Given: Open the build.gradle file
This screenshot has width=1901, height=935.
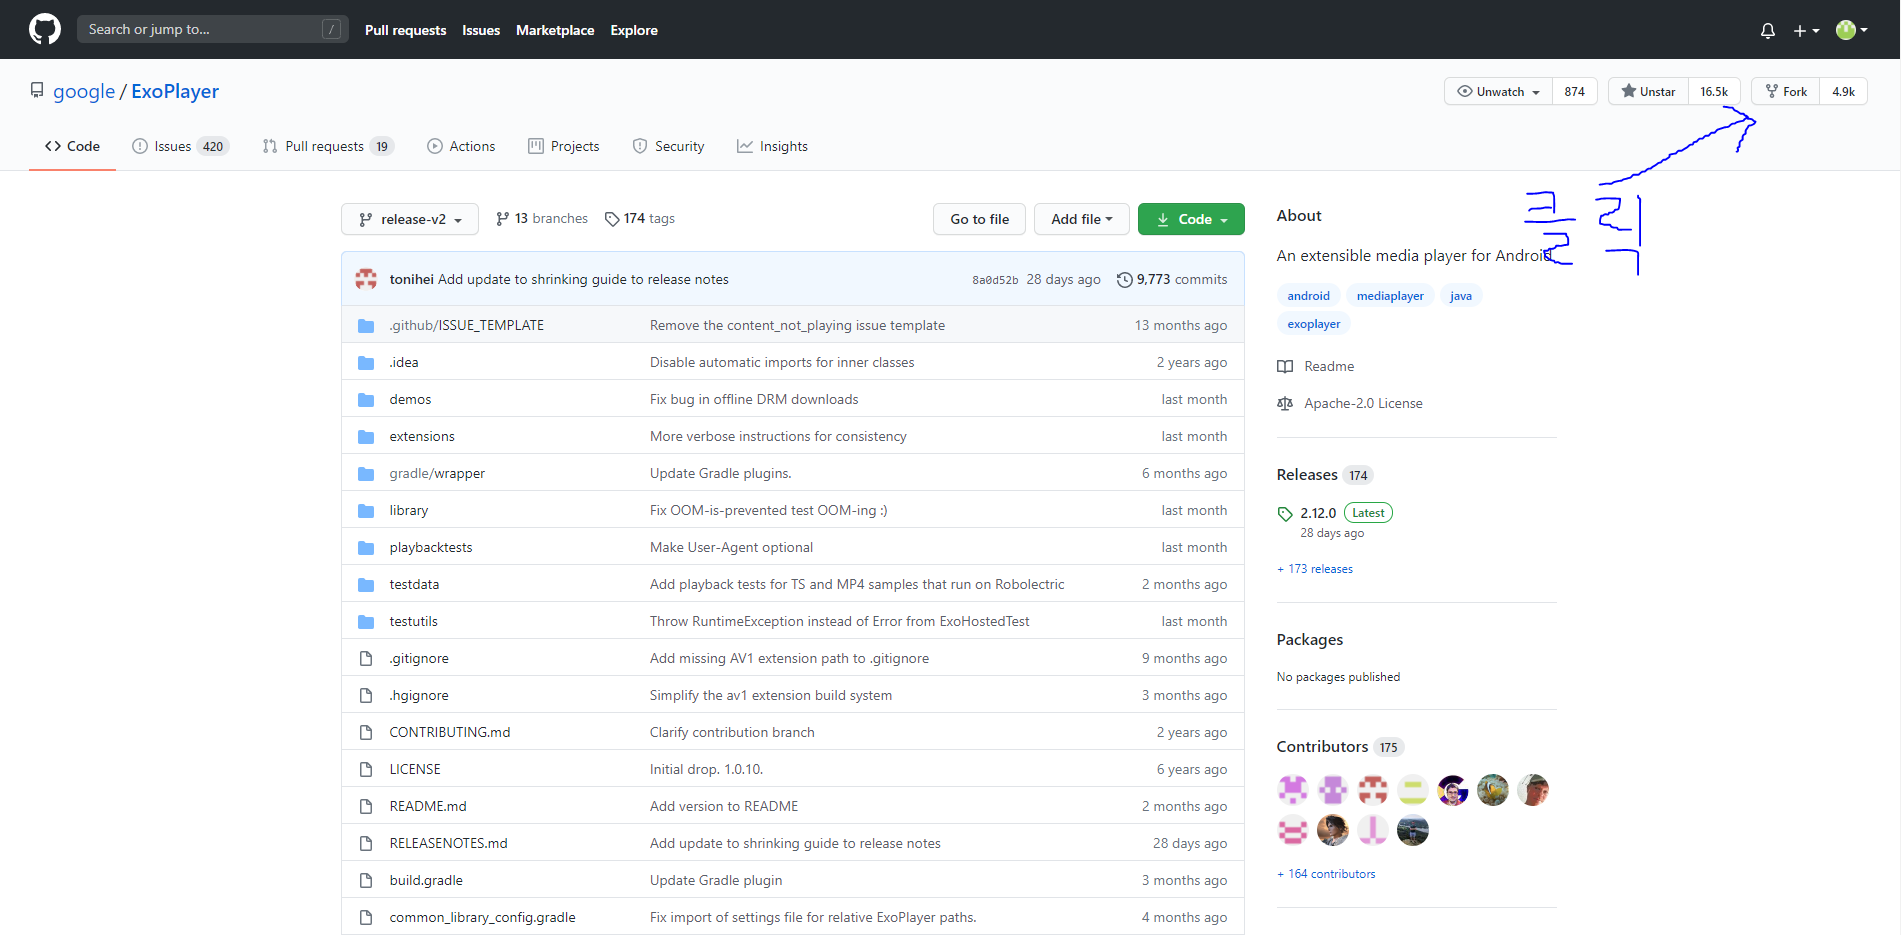Looking at the screenshot, I should [x=426, y=881].
